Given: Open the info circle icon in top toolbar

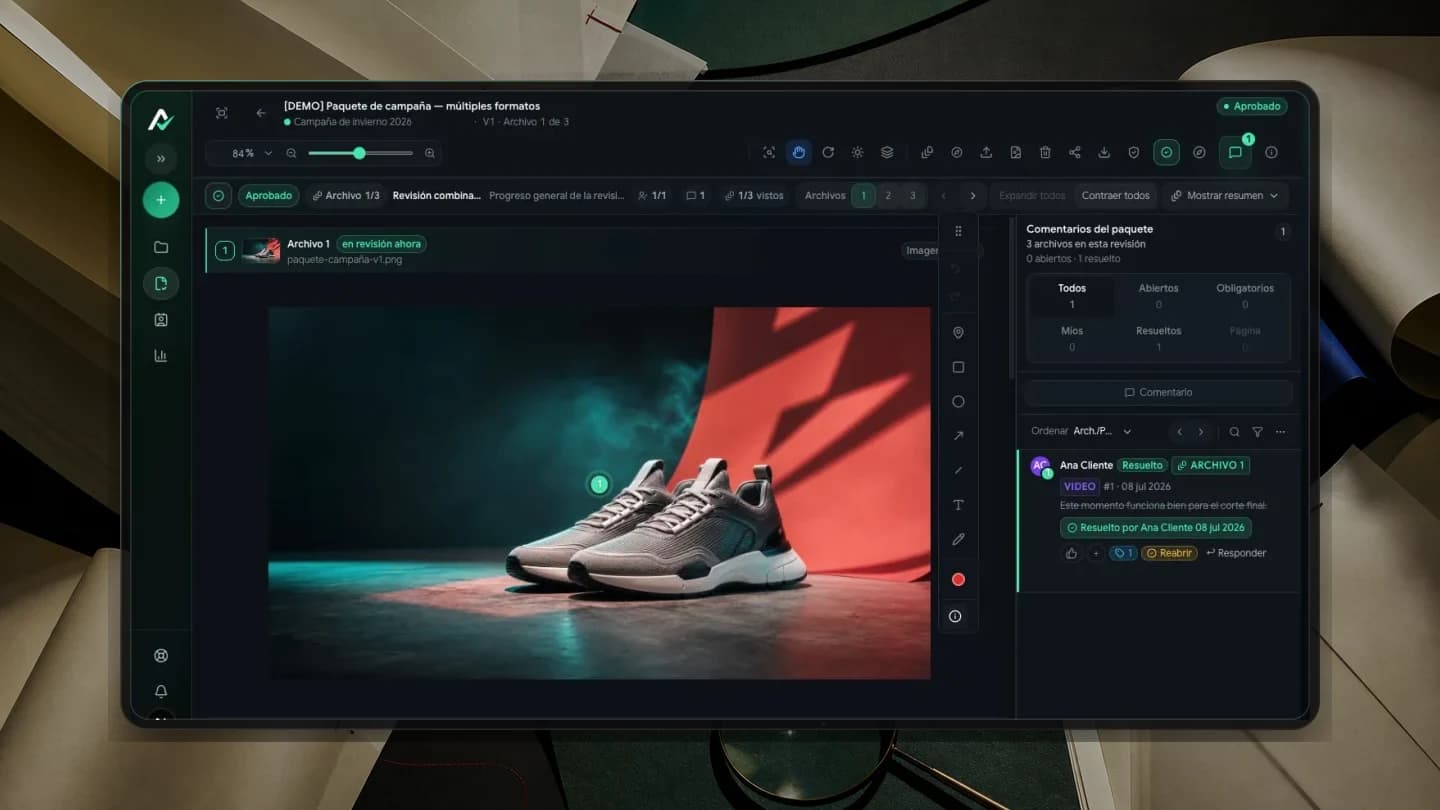Looking at the screenshot, I should pyautogui.click(x=1271, y=153).
